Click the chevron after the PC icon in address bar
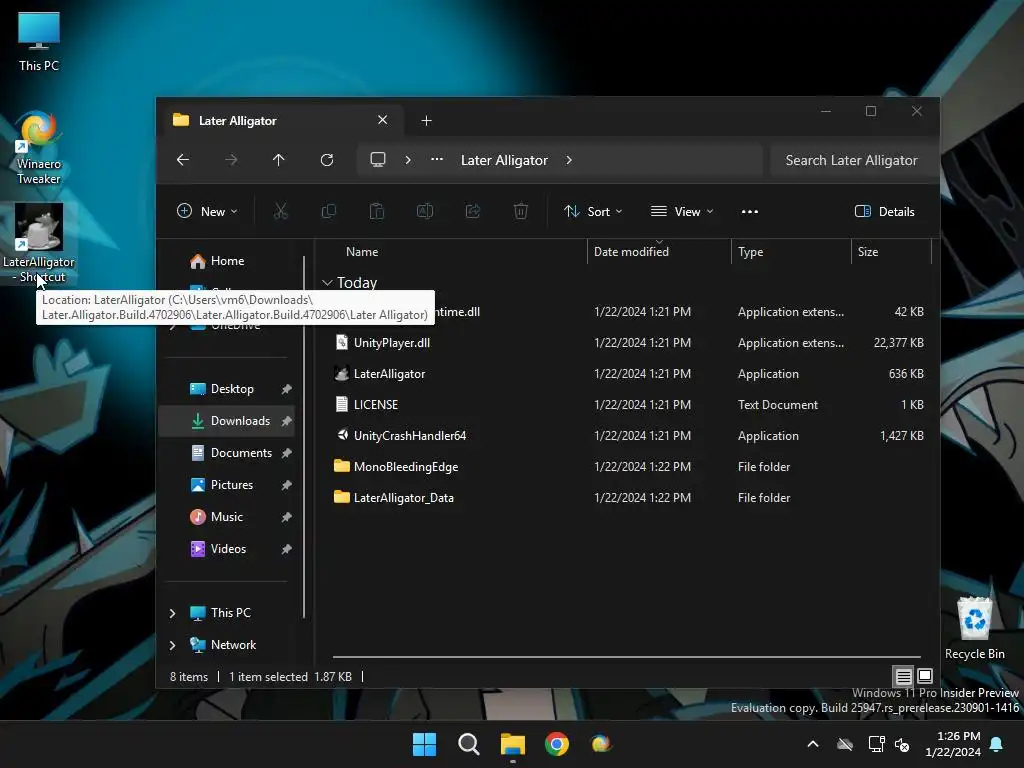 click(408, 160)
